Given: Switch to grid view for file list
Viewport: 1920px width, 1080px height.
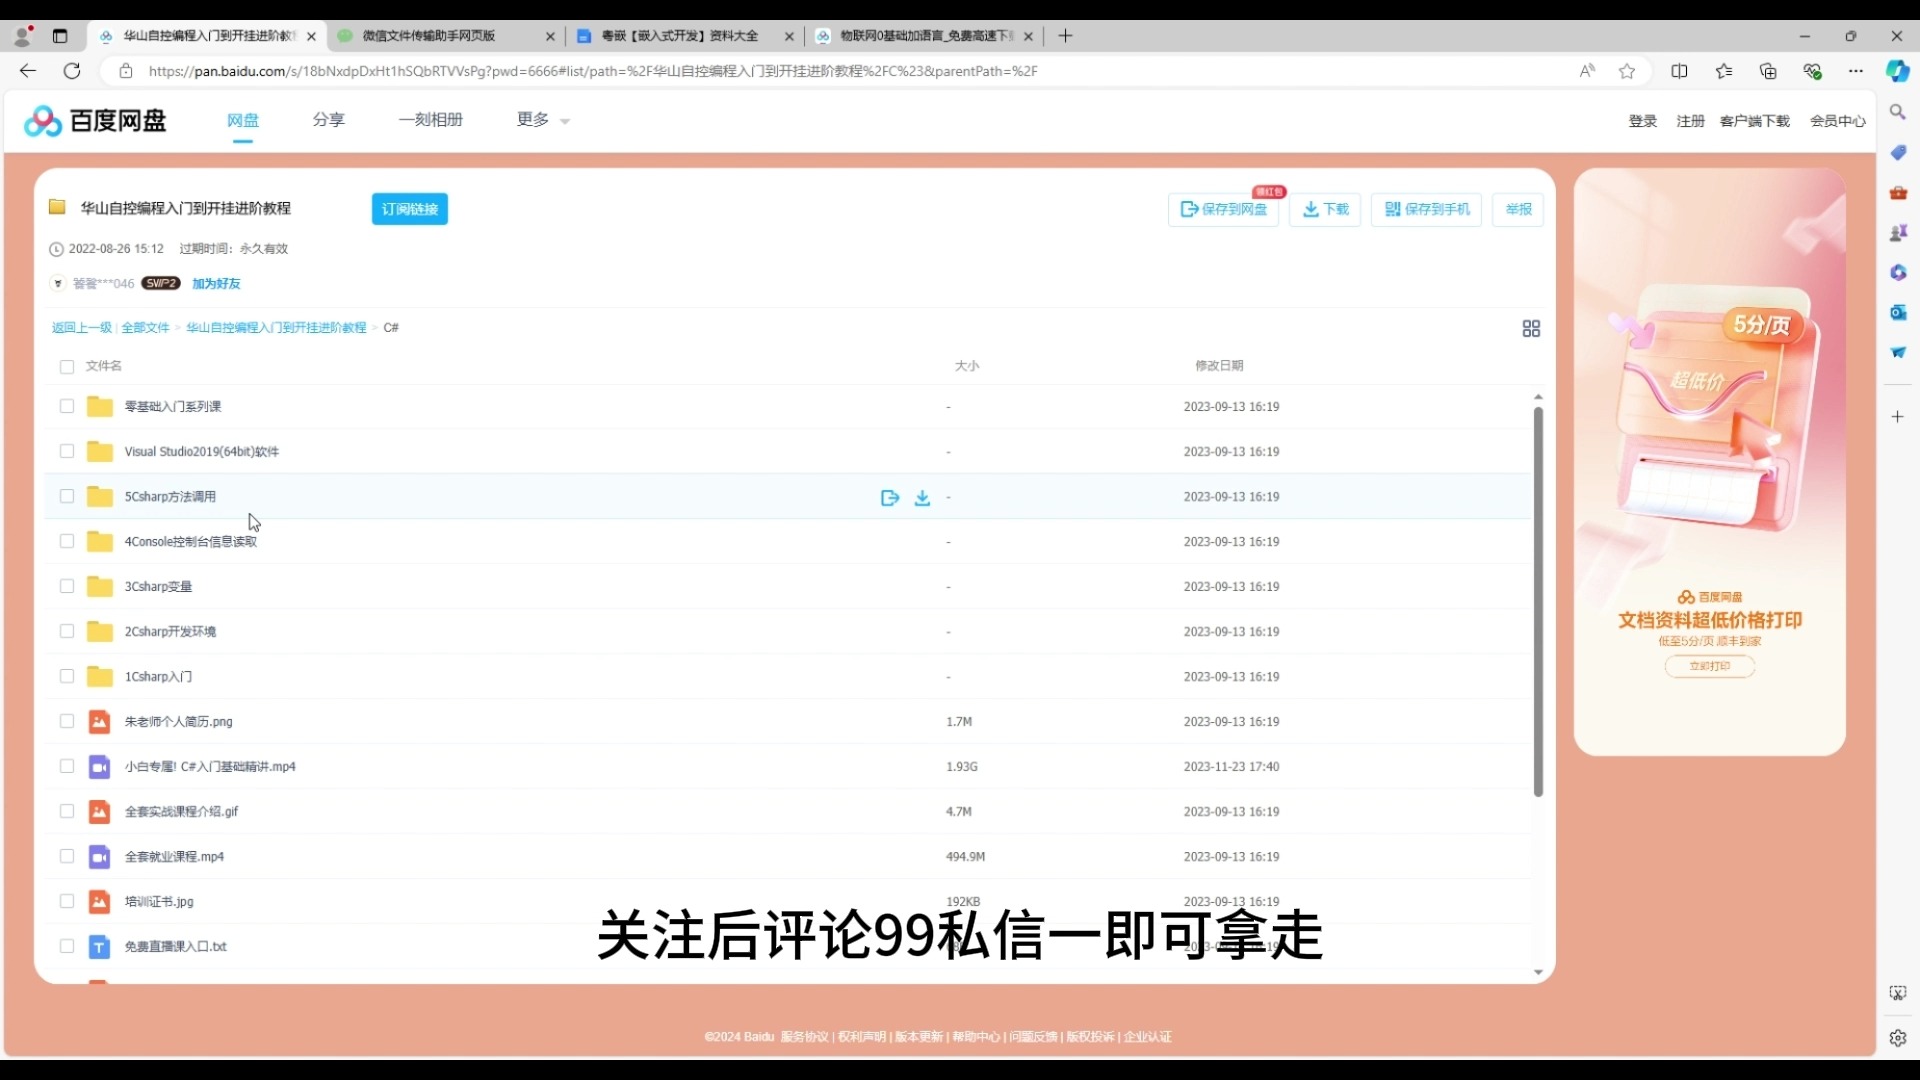Looking at the screenshot, I should pyautogui.click(x=1532, y=328).
